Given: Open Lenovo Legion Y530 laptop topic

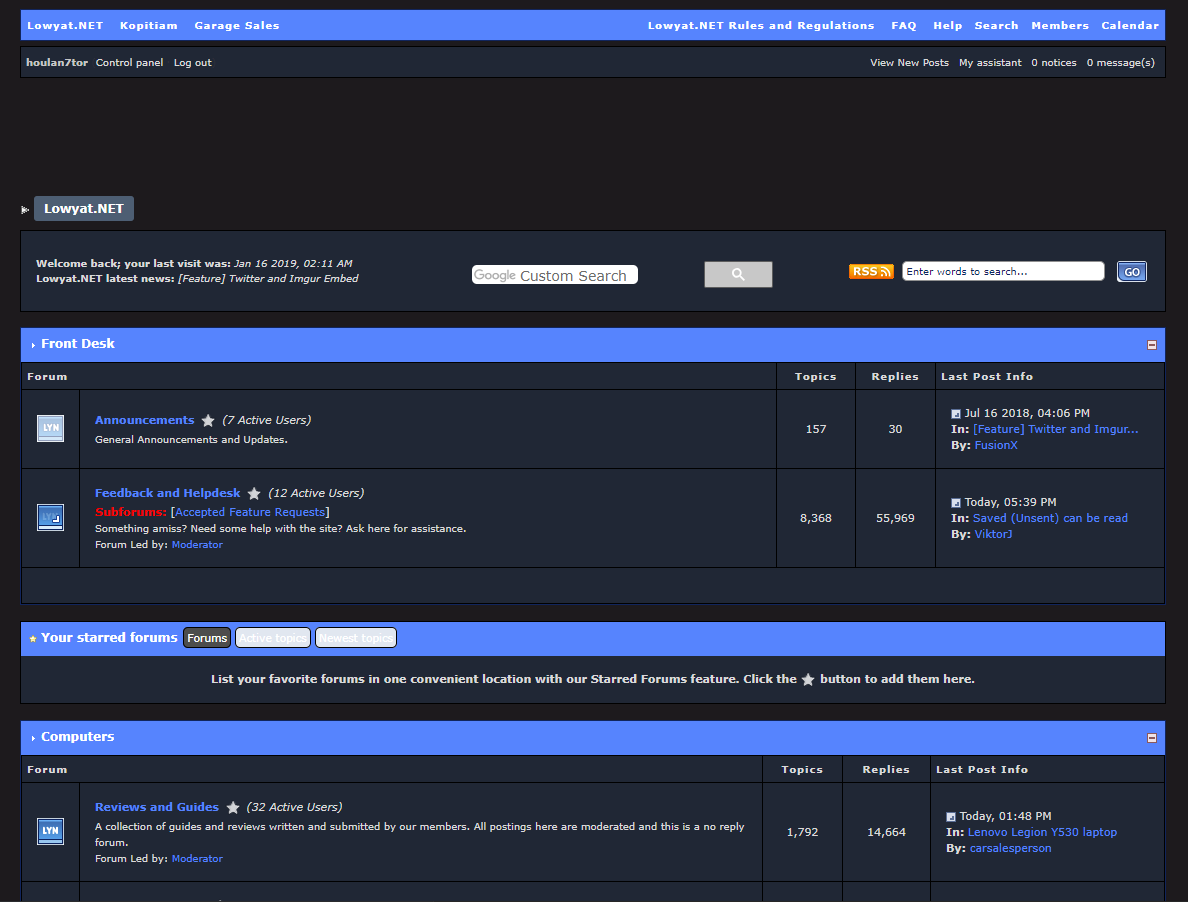Looking at the screenshot, I should click(1042, 832).
